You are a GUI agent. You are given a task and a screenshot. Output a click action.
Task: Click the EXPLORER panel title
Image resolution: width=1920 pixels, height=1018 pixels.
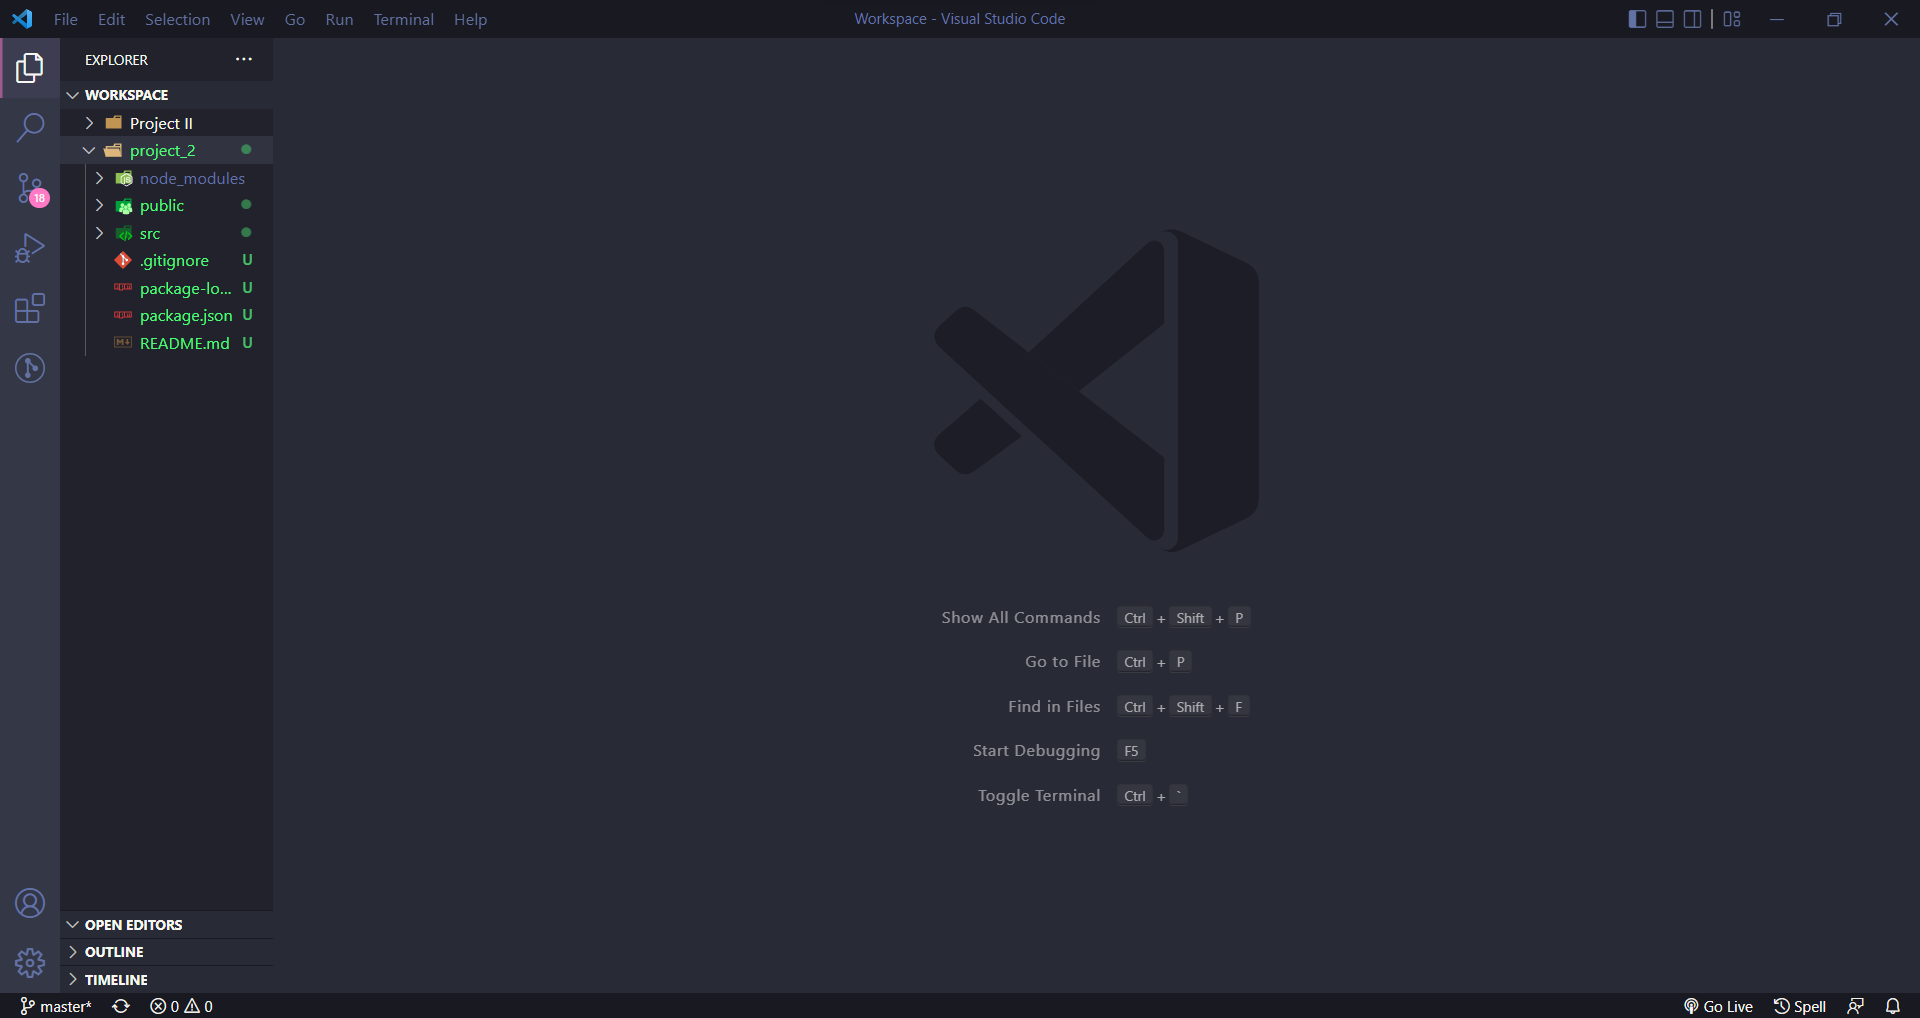click(x=116, y=60)
